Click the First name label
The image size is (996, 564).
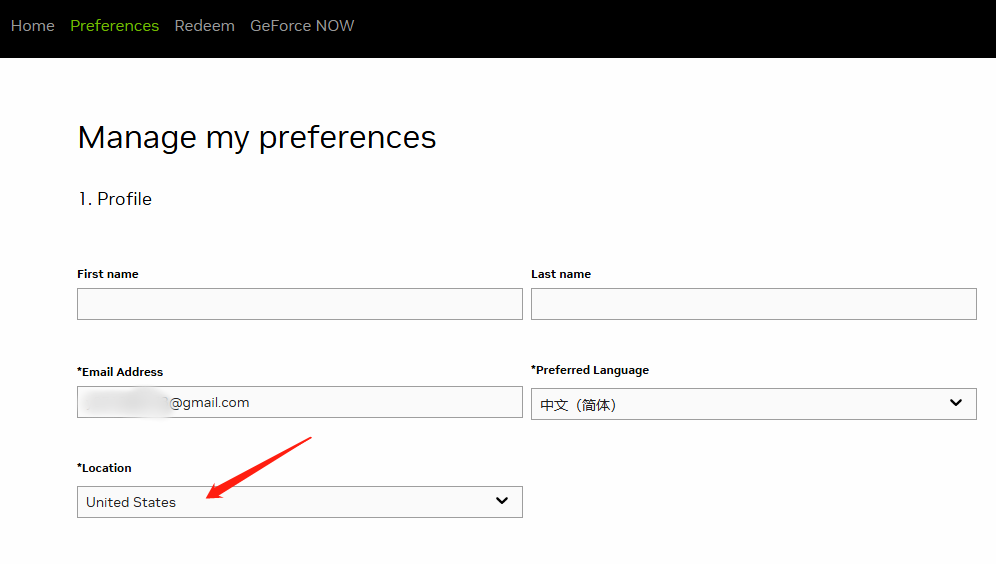[x=108, y=274]
